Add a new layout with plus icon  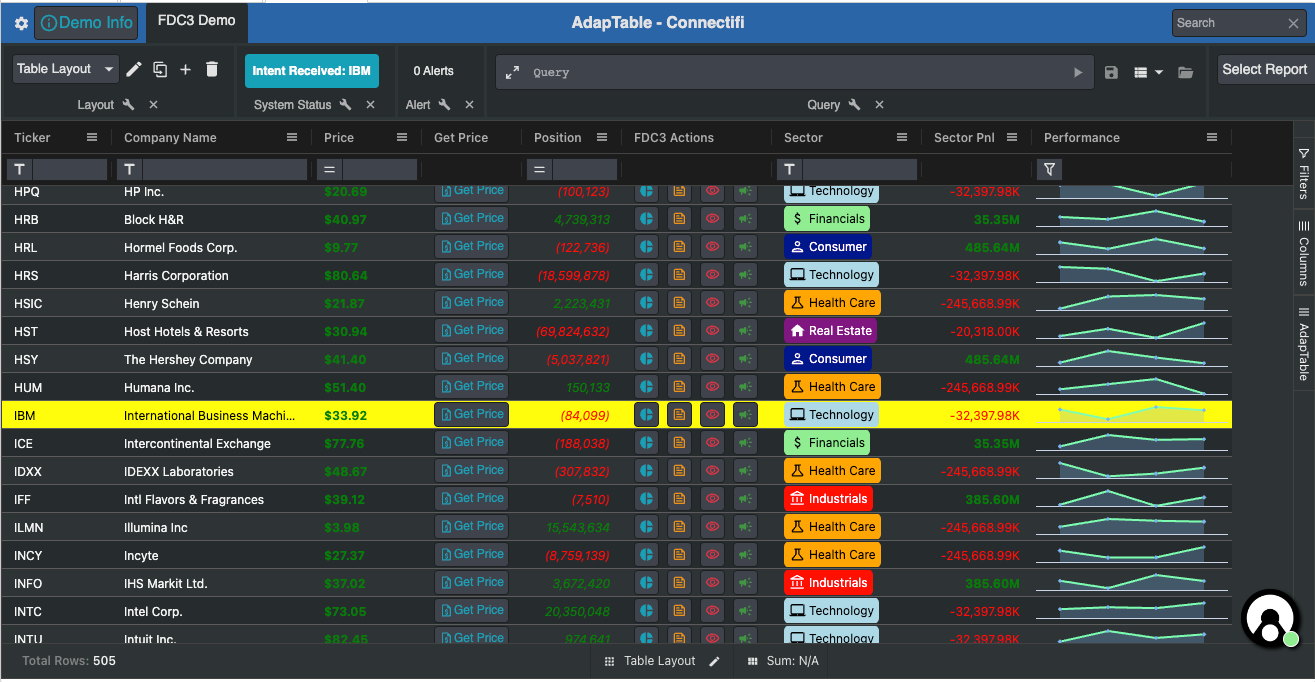click(x=185, y=69)
